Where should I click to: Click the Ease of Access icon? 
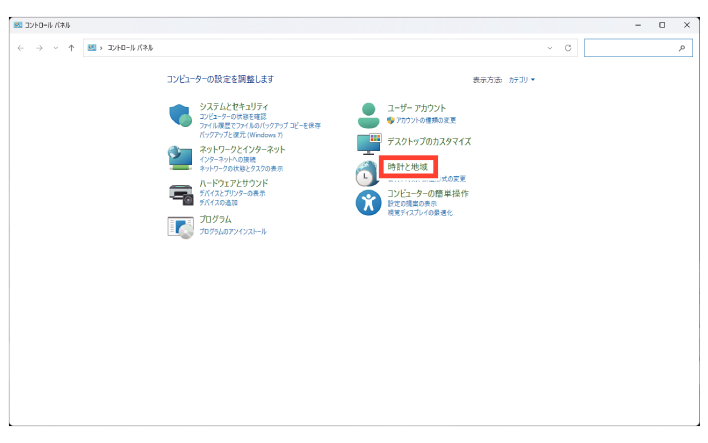click(x=369, y=203)
